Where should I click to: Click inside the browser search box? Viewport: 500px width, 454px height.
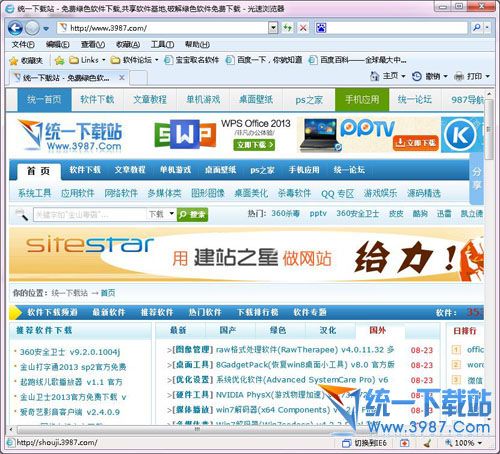point(397,28)
